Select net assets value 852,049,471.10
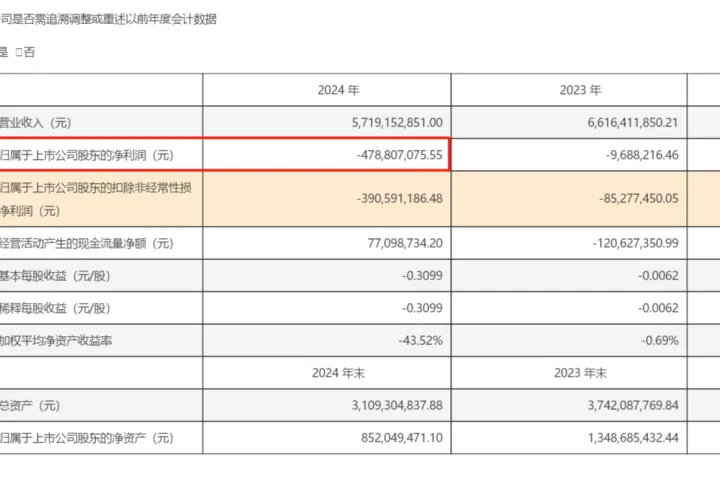This screenshot has width=720, height=480. click(x=402, y=438)
